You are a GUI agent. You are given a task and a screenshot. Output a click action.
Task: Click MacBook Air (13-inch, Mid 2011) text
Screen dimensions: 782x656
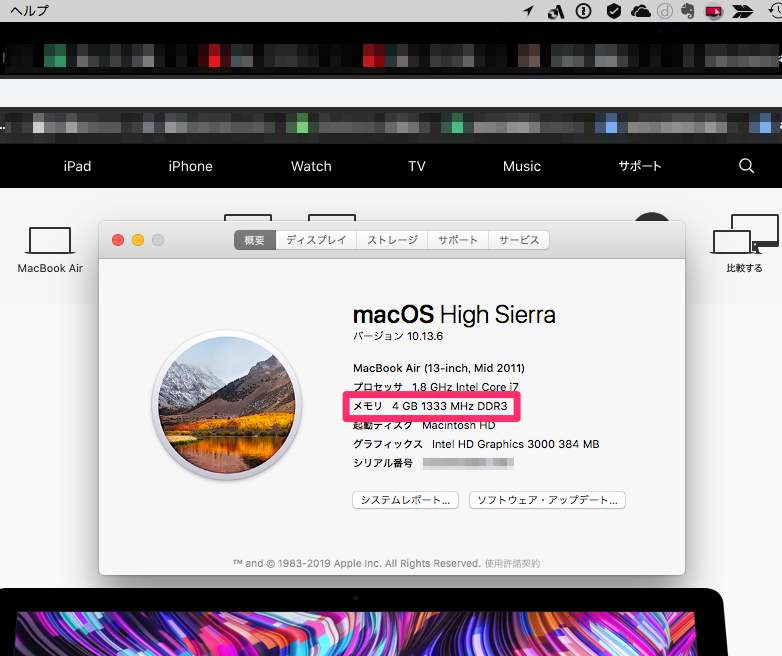(x=439, y=368)
